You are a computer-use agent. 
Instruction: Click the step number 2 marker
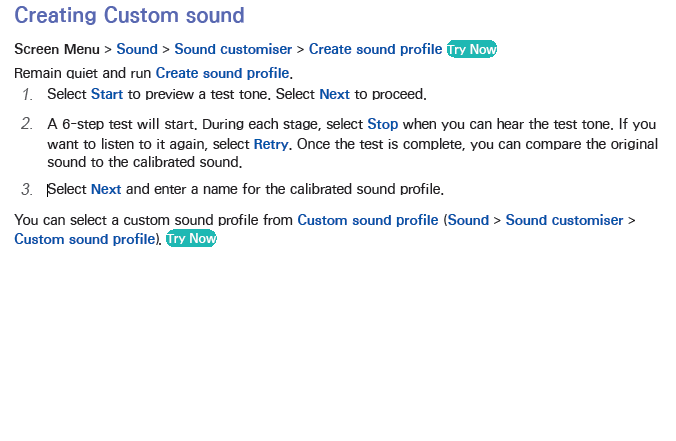point(27,124)
